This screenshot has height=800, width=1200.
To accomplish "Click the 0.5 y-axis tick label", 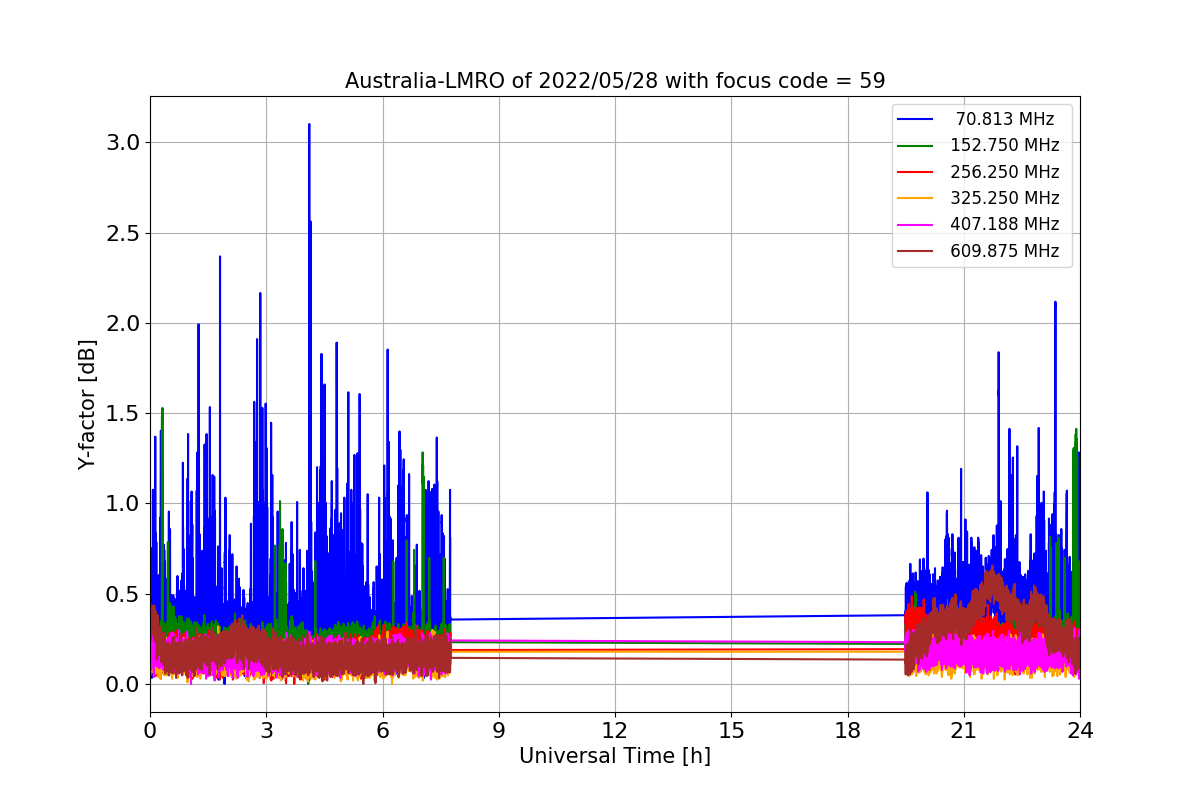I will point(123,594).
